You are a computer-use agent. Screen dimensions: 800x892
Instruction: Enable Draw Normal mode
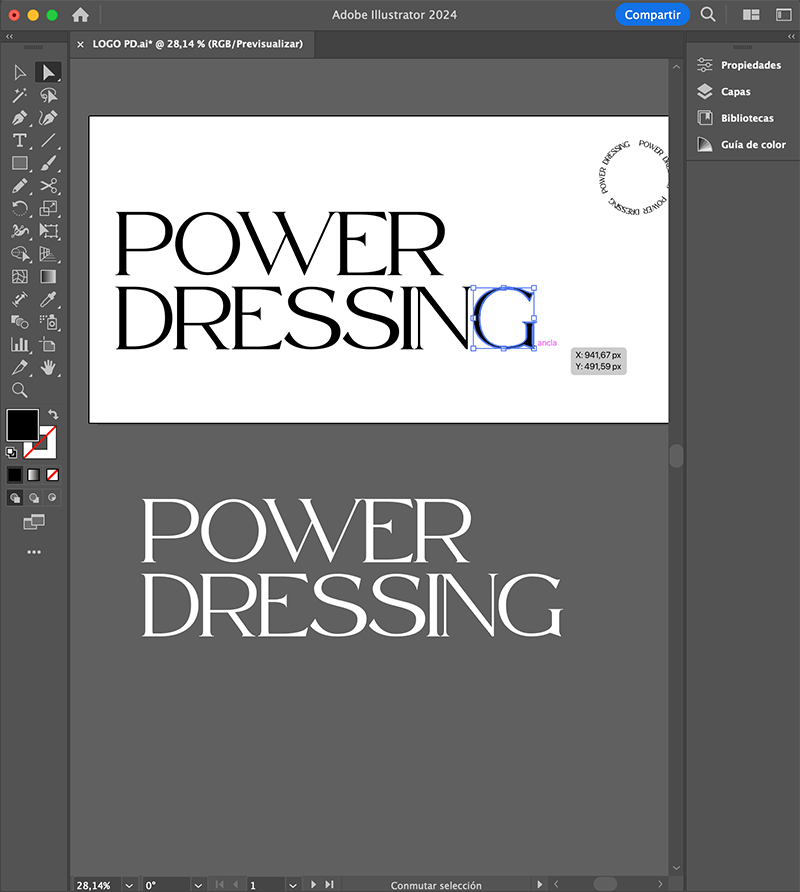15,498
